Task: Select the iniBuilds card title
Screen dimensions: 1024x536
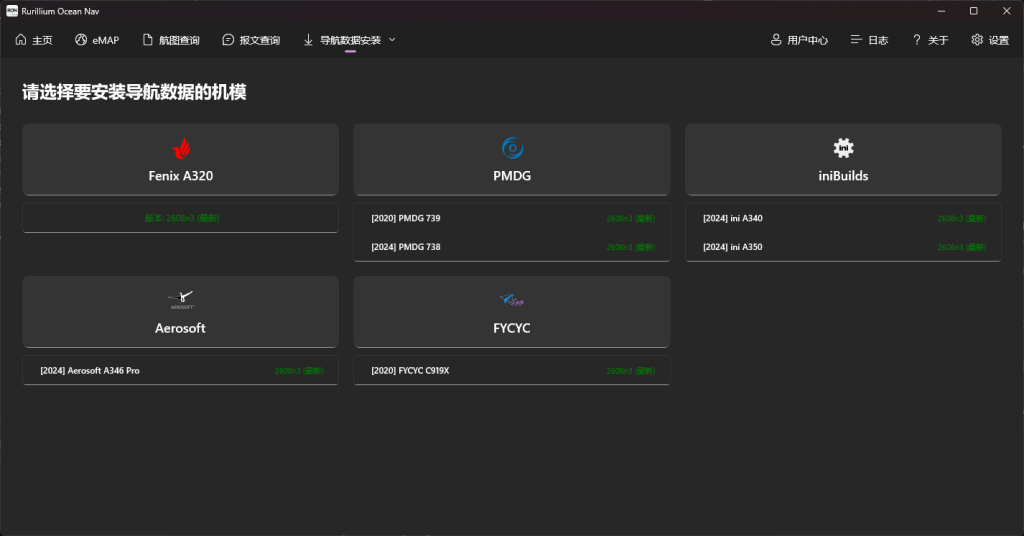Action: click(x=843, y=176)
